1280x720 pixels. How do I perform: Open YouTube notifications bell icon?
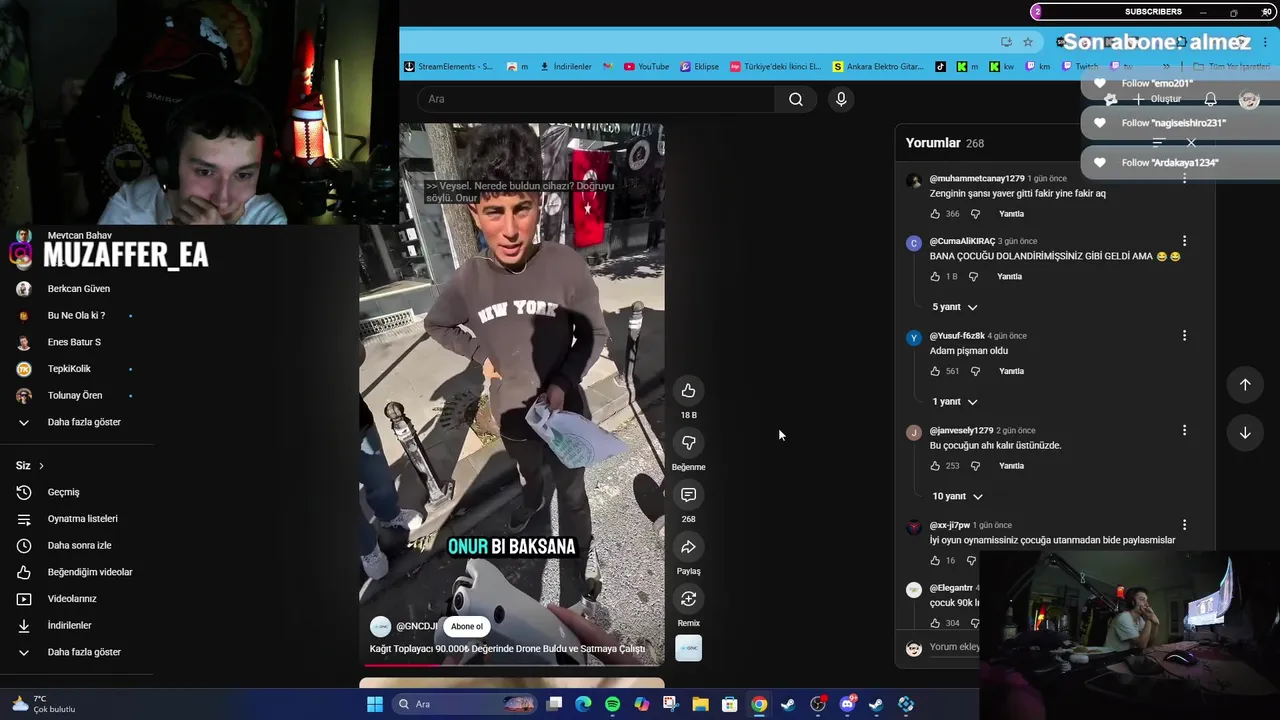point(1210,99)
